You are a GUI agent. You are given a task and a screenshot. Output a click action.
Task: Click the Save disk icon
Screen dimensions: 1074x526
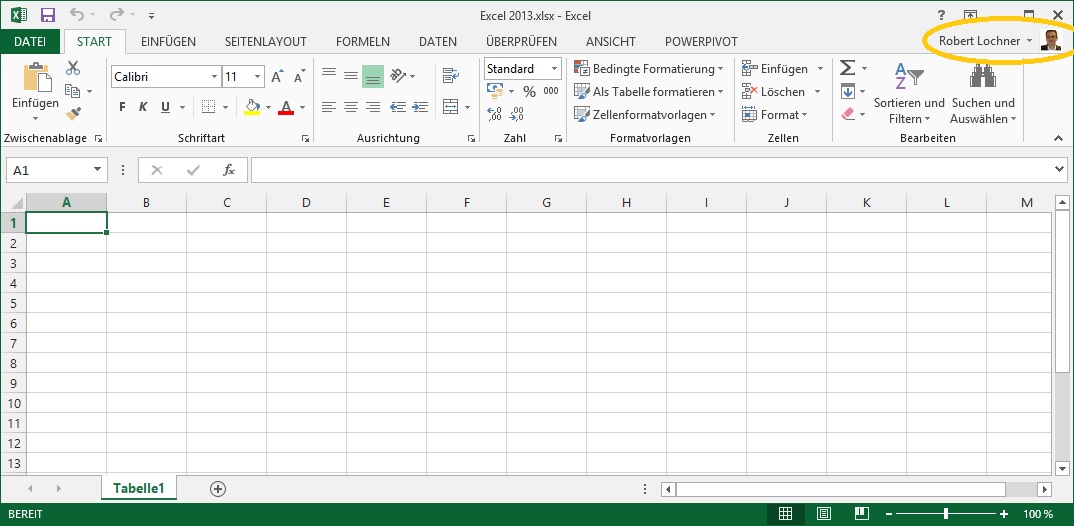(47, 15)
